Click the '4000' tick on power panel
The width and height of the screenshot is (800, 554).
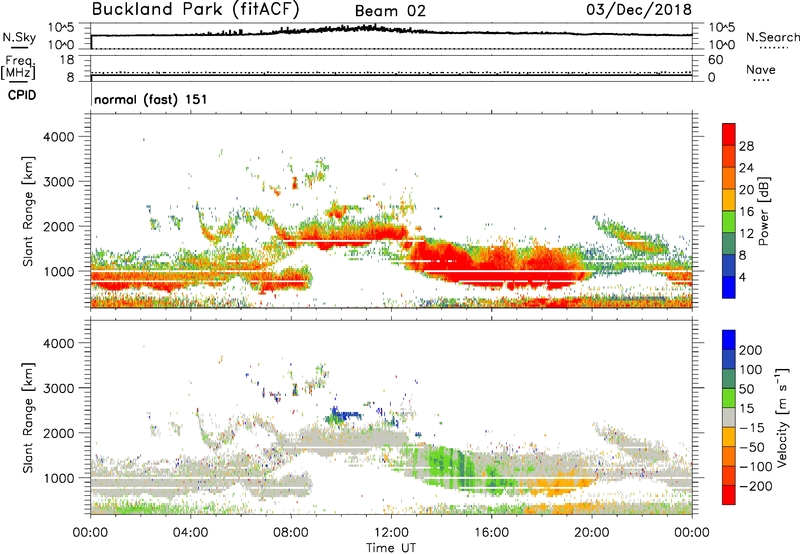click(x=58, y=137)
